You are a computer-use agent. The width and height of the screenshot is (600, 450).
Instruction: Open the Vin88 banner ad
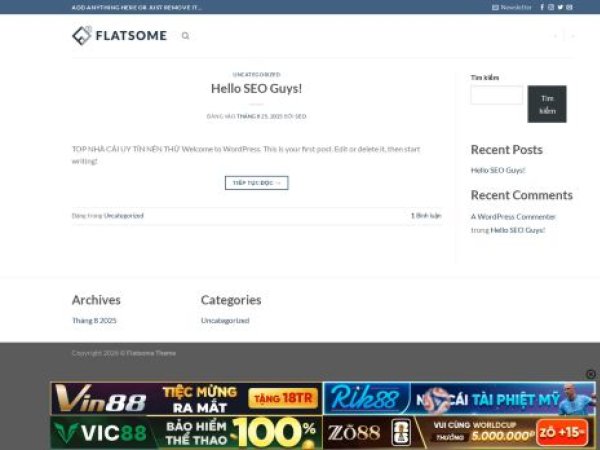click(x=187, y=399)
